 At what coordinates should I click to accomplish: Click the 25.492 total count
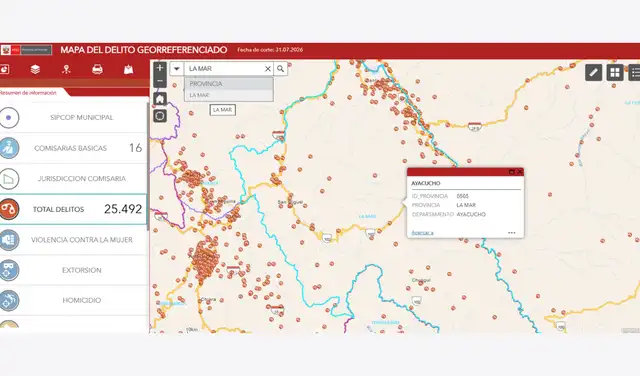coord(123,209)
